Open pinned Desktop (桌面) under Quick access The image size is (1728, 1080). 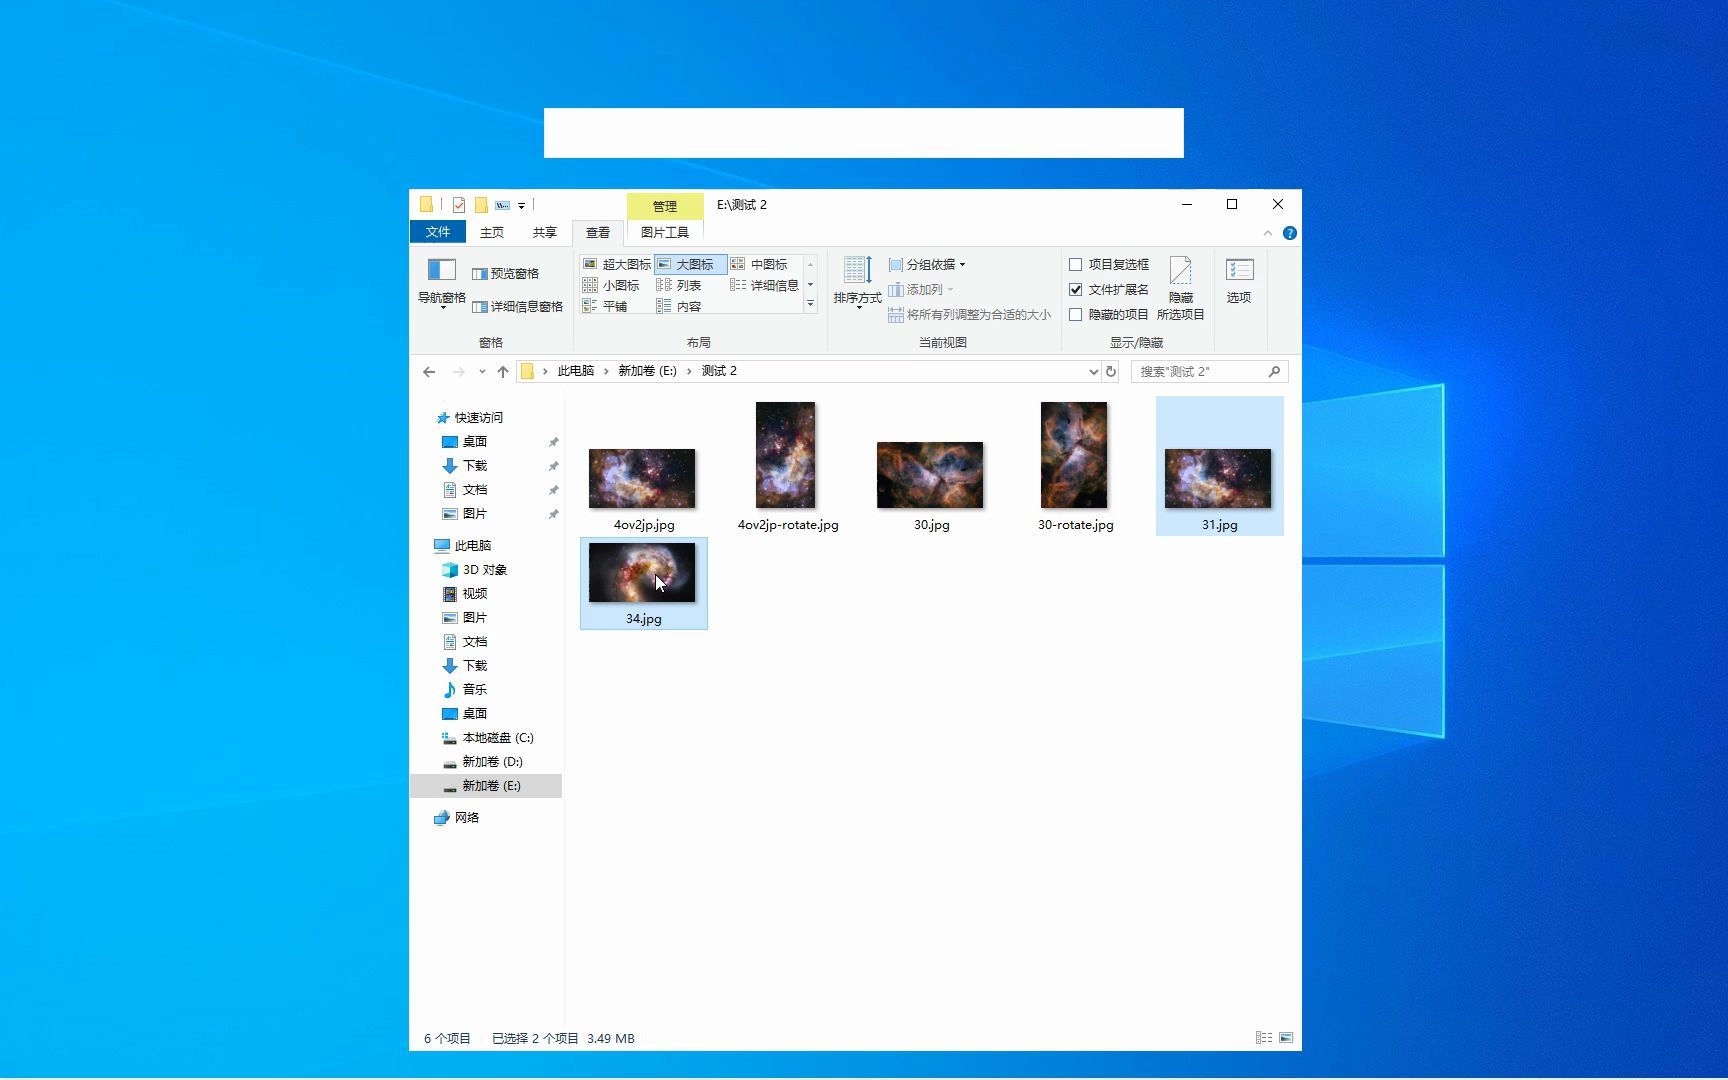coord(474,442)
